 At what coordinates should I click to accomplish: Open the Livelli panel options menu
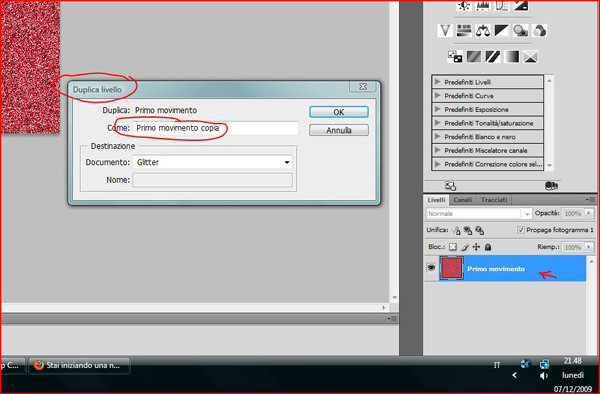coord(590,200)
